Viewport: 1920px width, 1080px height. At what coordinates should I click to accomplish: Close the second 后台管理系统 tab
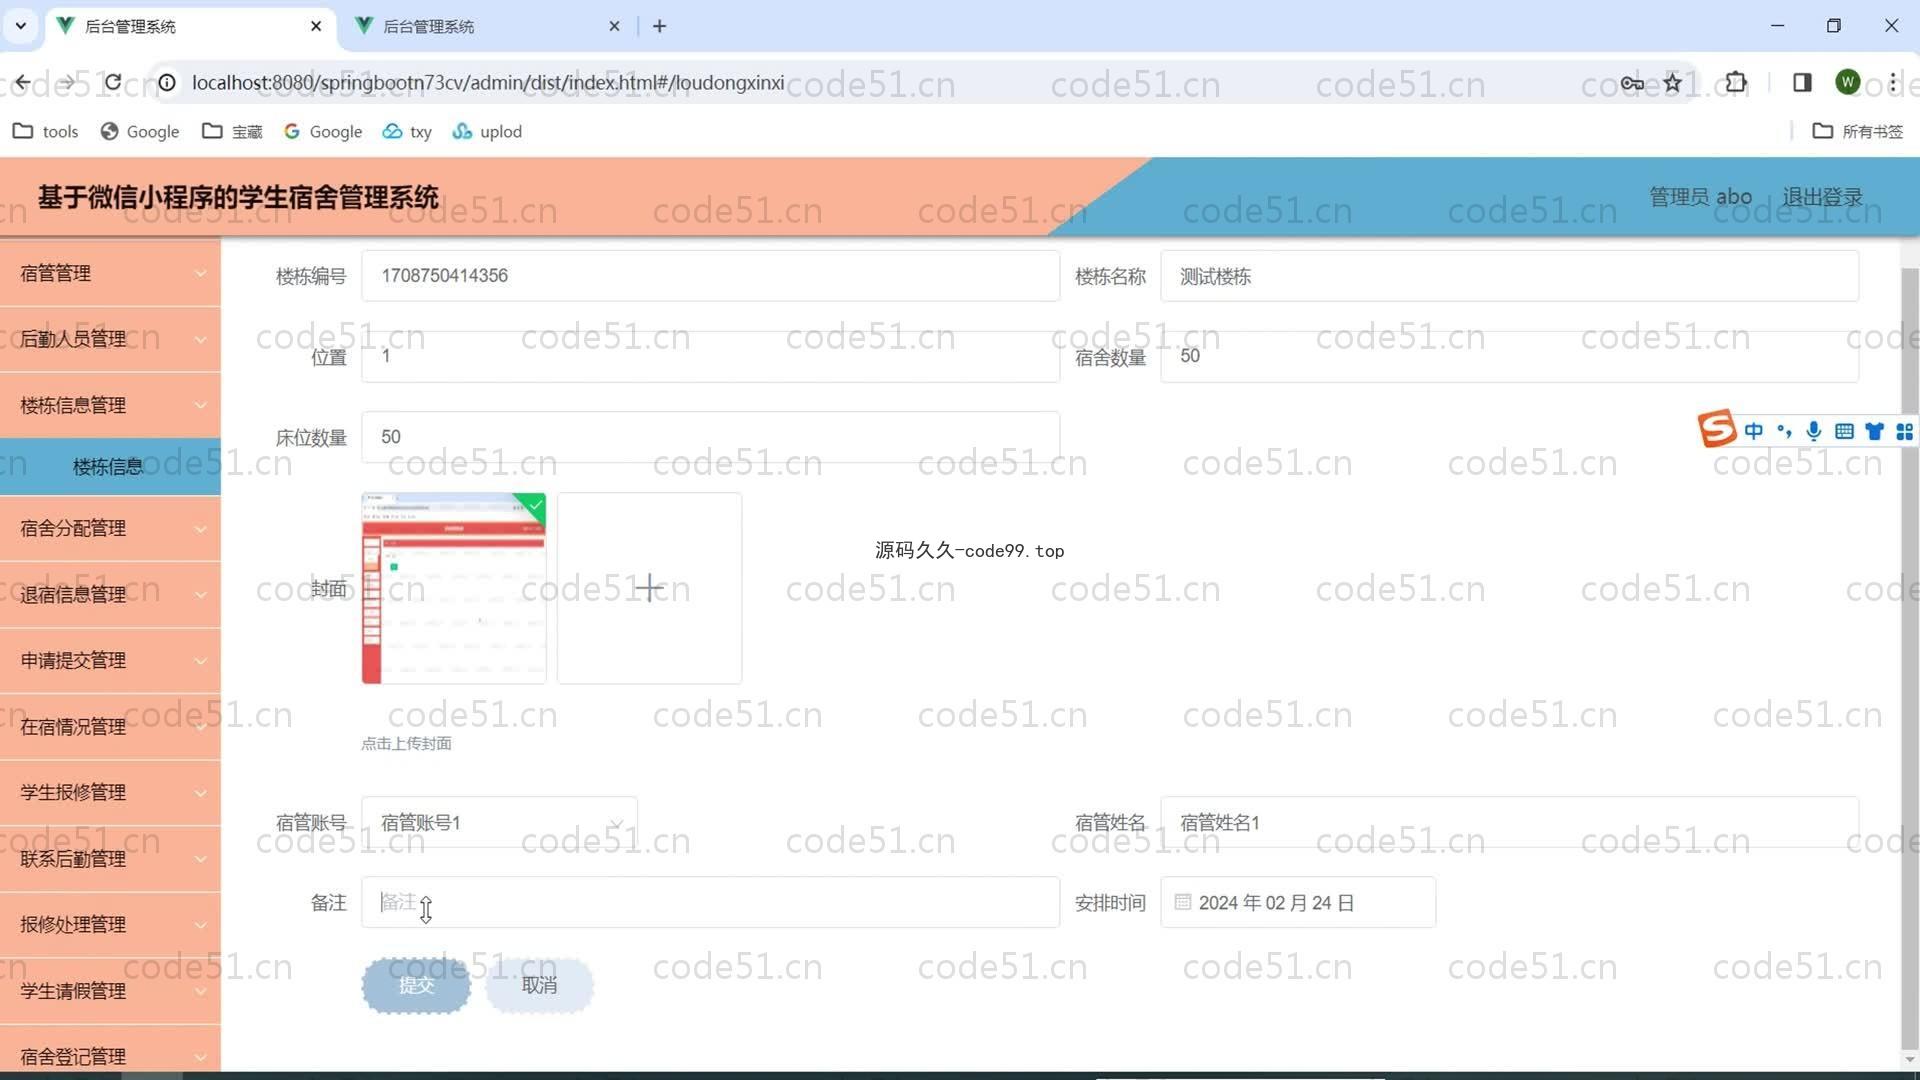coord(614,26)
